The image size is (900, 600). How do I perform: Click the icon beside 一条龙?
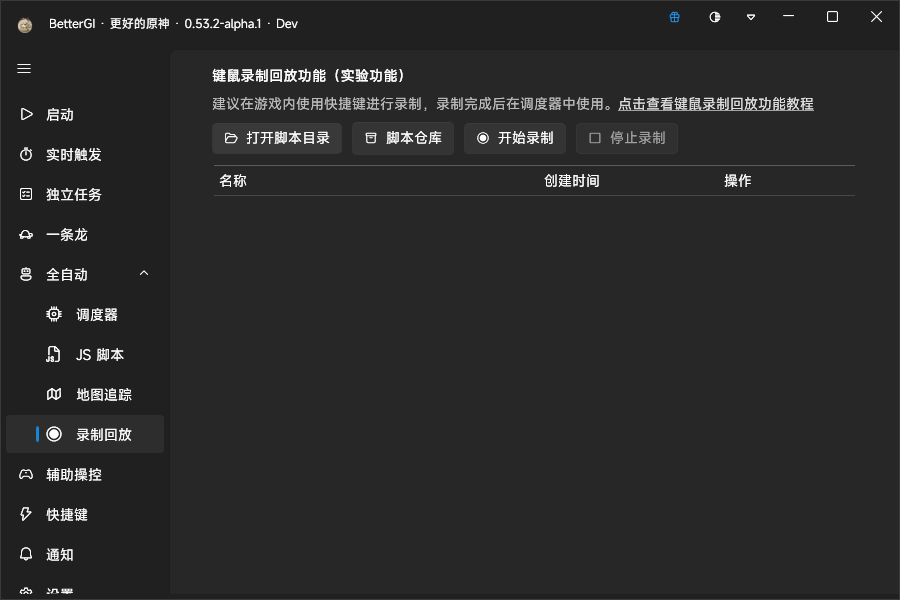tap(26, 234)
